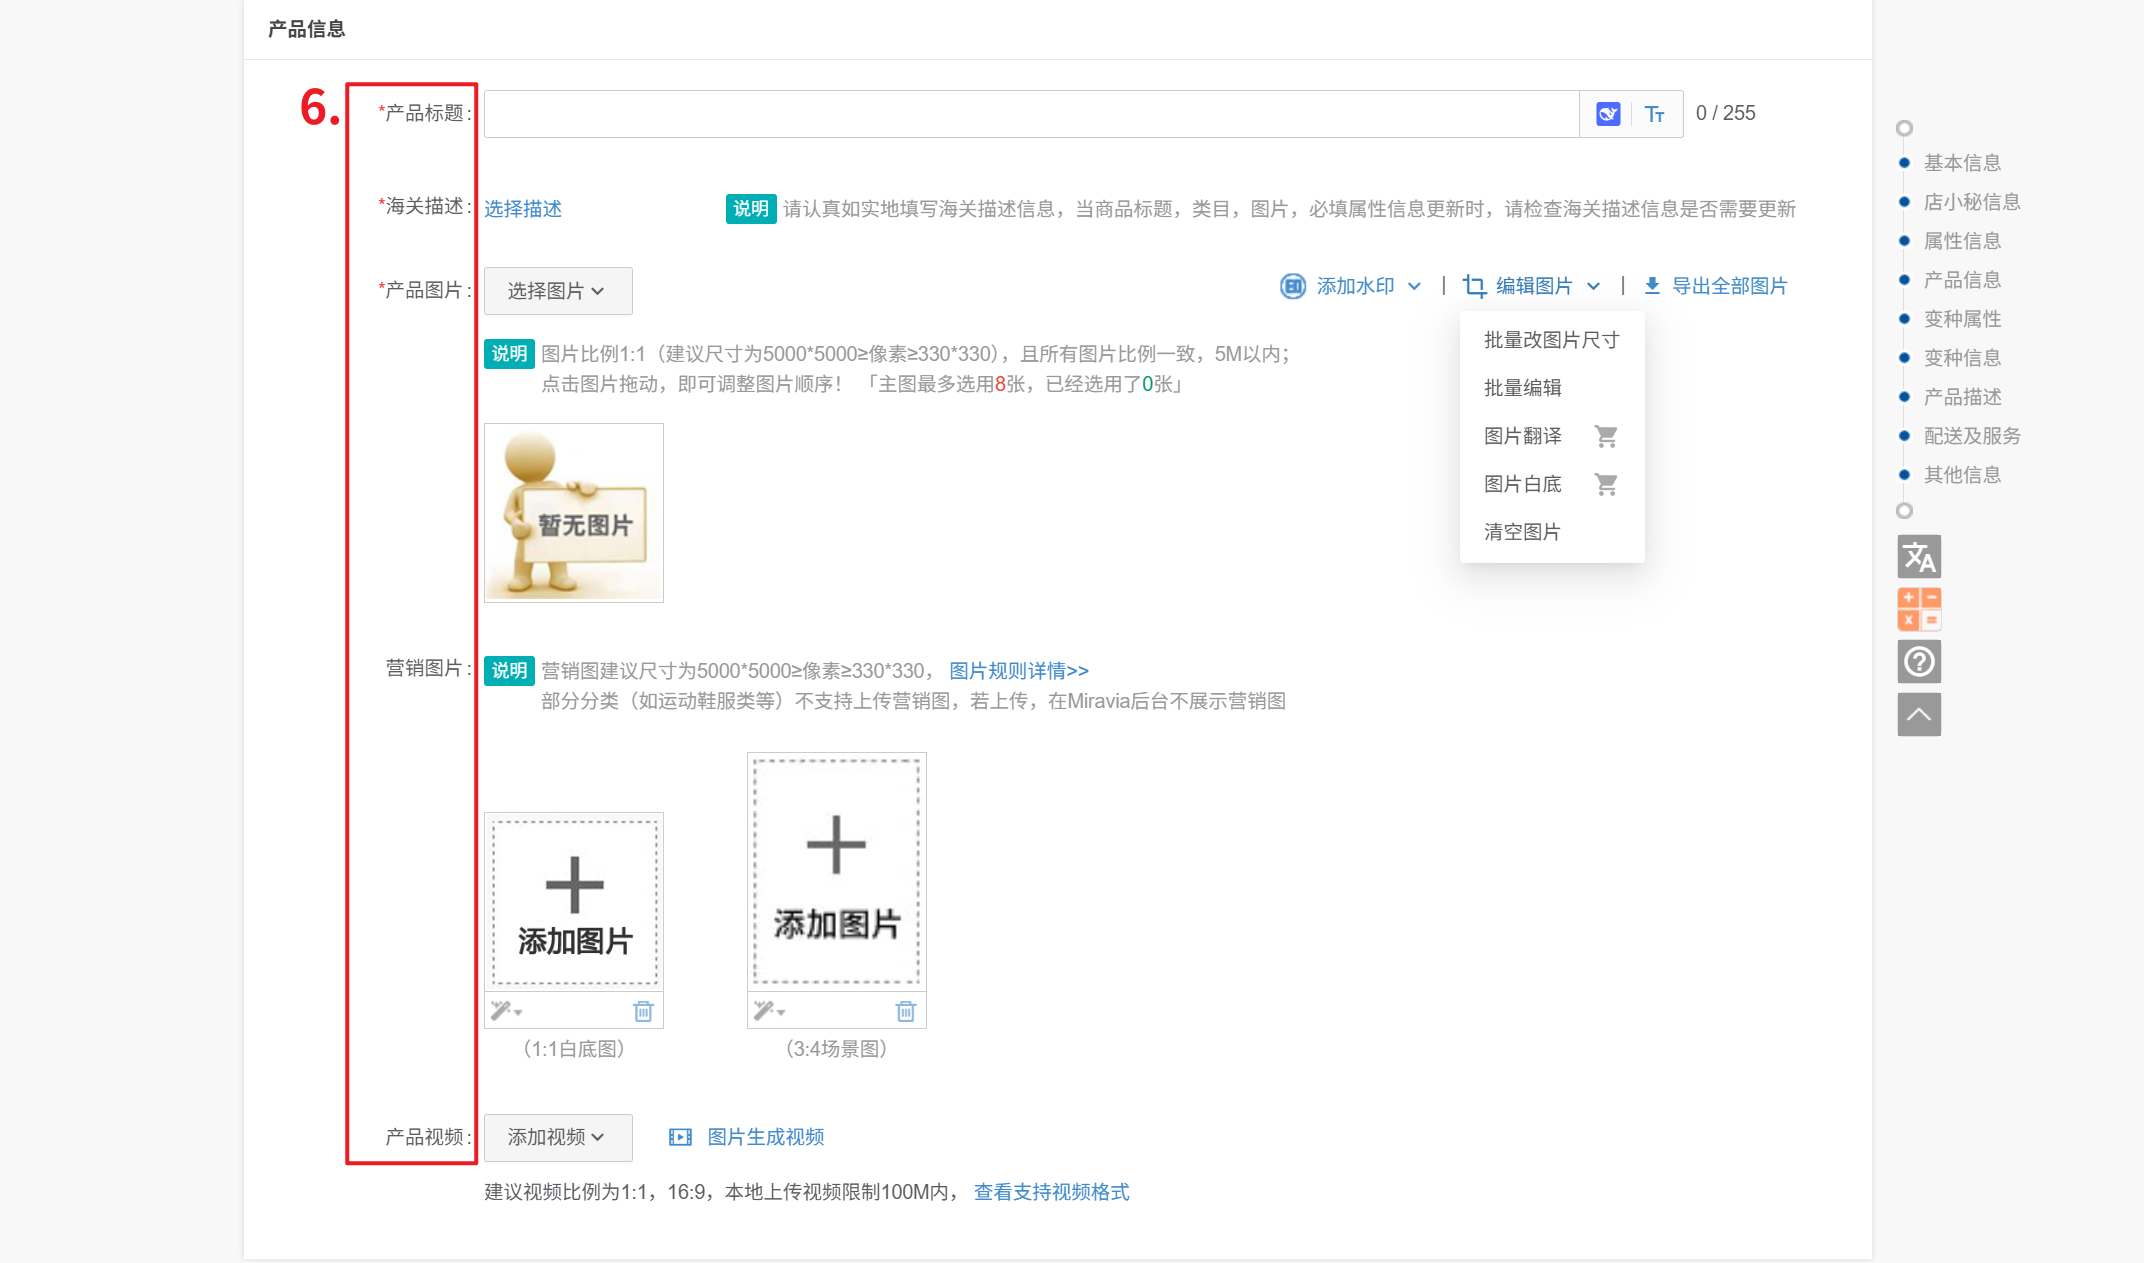This screenshot has width=2144, height=1263.
Task: Click the 选择描述 link
Action: pyautogui.click(x=523, y=209)
